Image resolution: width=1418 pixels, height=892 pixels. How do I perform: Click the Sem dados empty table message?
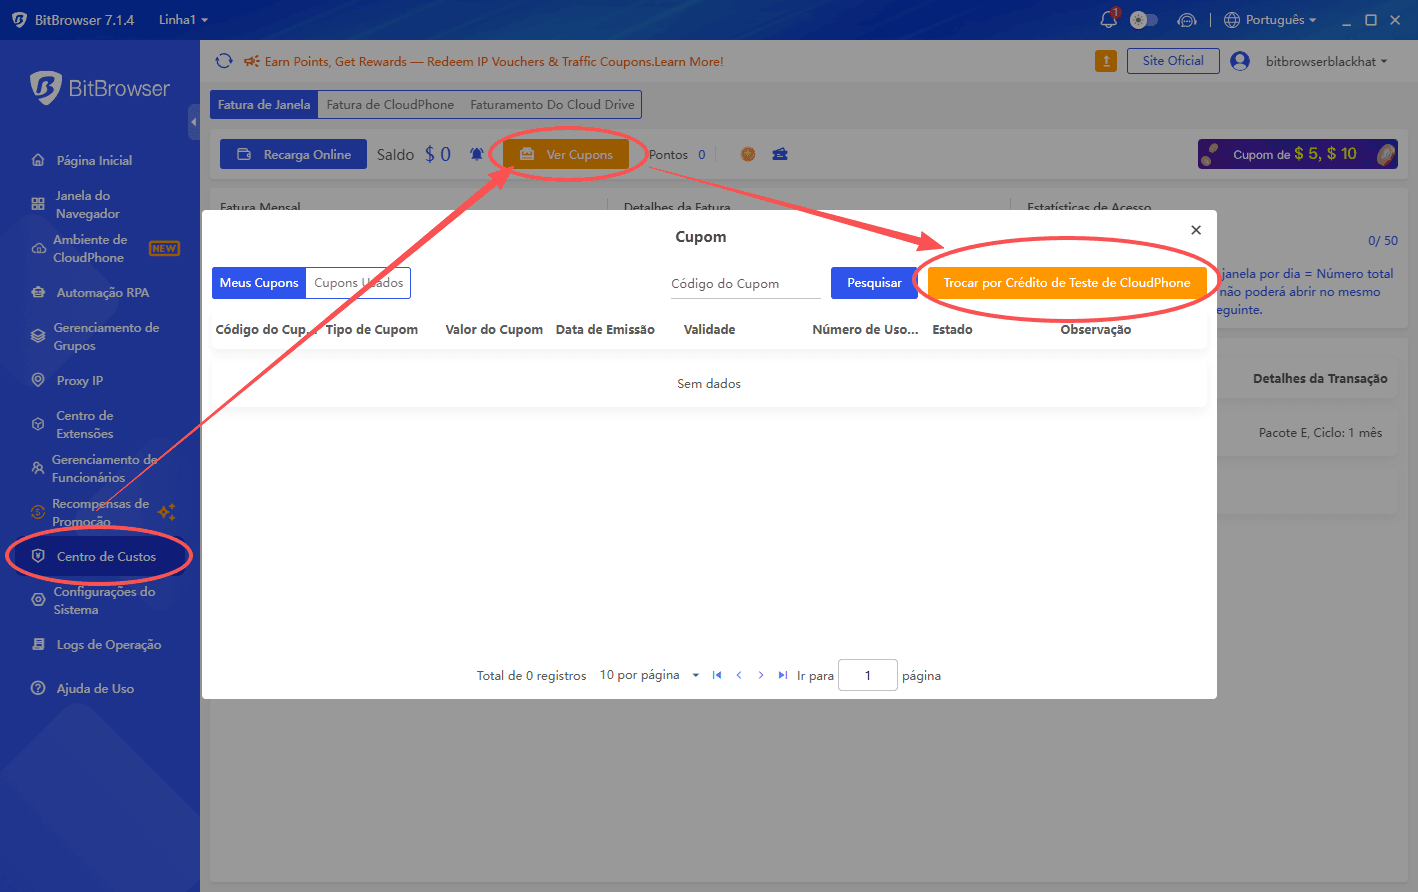pos(709,384)
